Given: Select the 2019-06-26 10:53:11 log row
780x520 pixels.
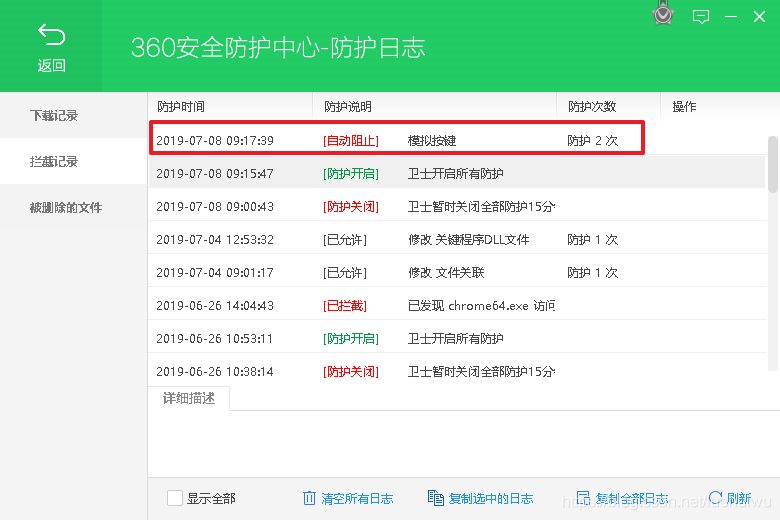Looking at the screenshot, I should (x=457, y=338).
